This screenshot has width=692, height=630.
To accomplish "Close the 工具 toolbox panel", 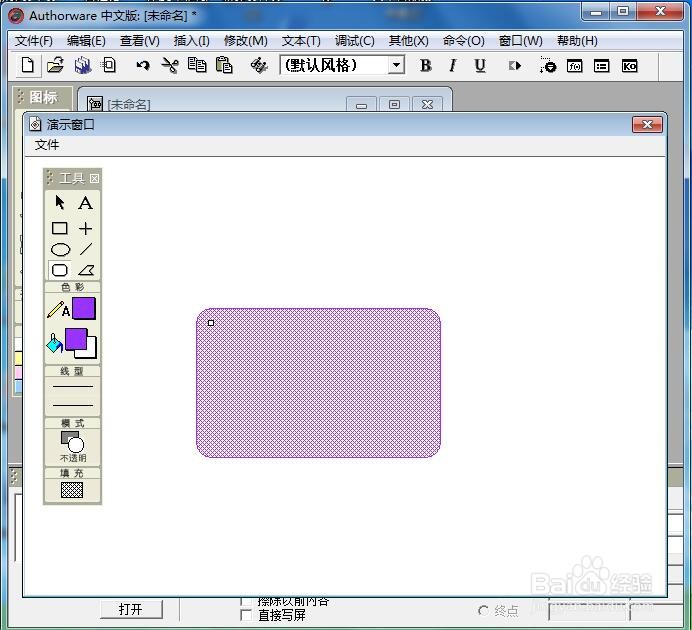I will coord(94,178).
